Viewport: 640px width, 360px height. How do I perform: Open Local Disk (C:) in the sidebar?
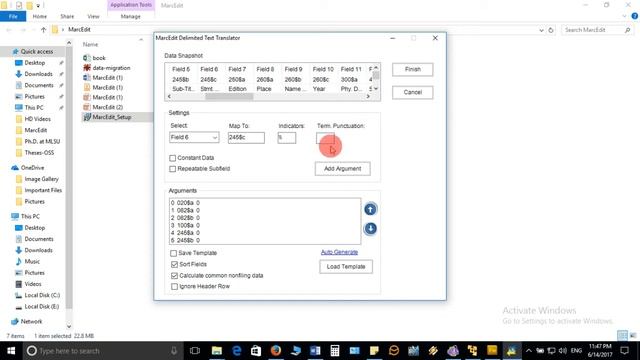pos(42,295)
